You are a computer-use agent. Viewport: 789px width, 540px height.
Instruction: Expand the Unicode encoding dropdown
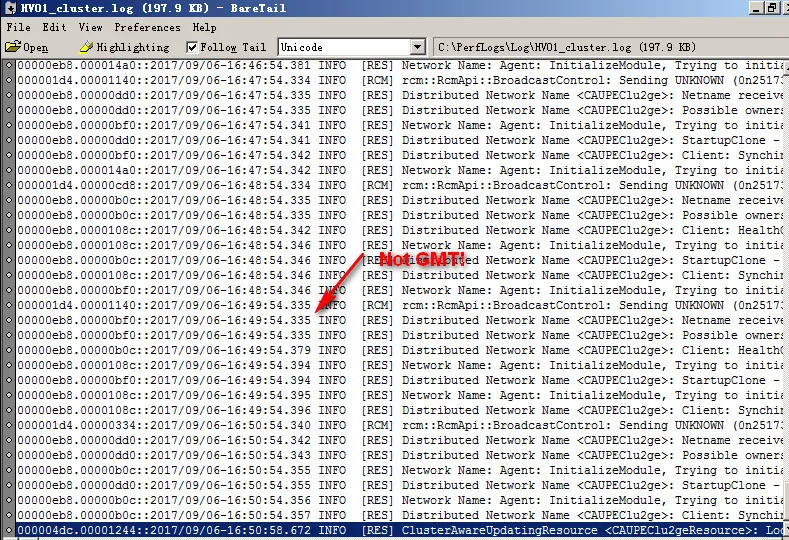(x=417, y=47)
